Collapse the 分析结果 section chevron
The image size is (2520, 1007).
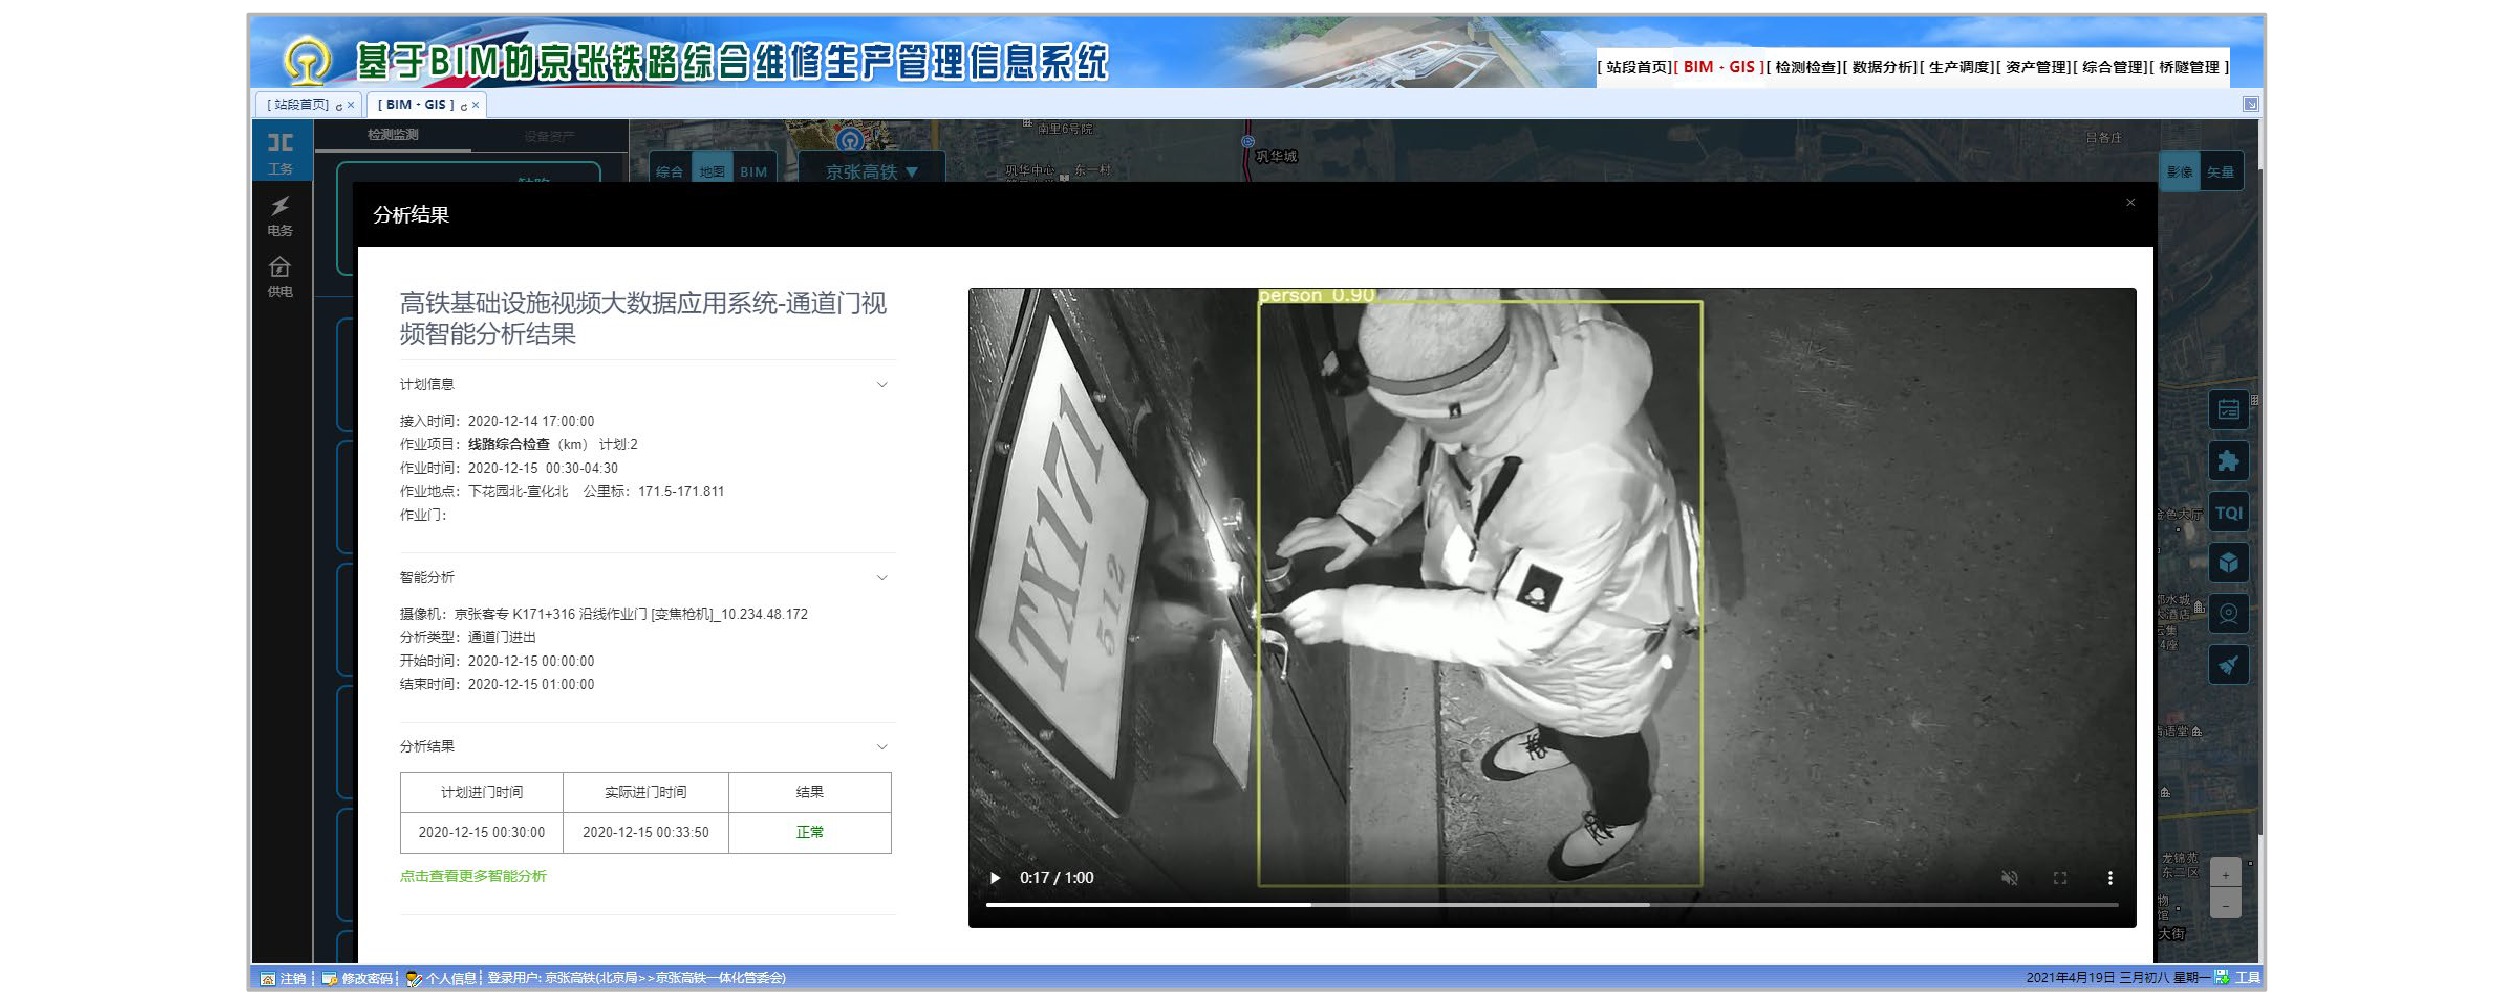click(882, 747)
